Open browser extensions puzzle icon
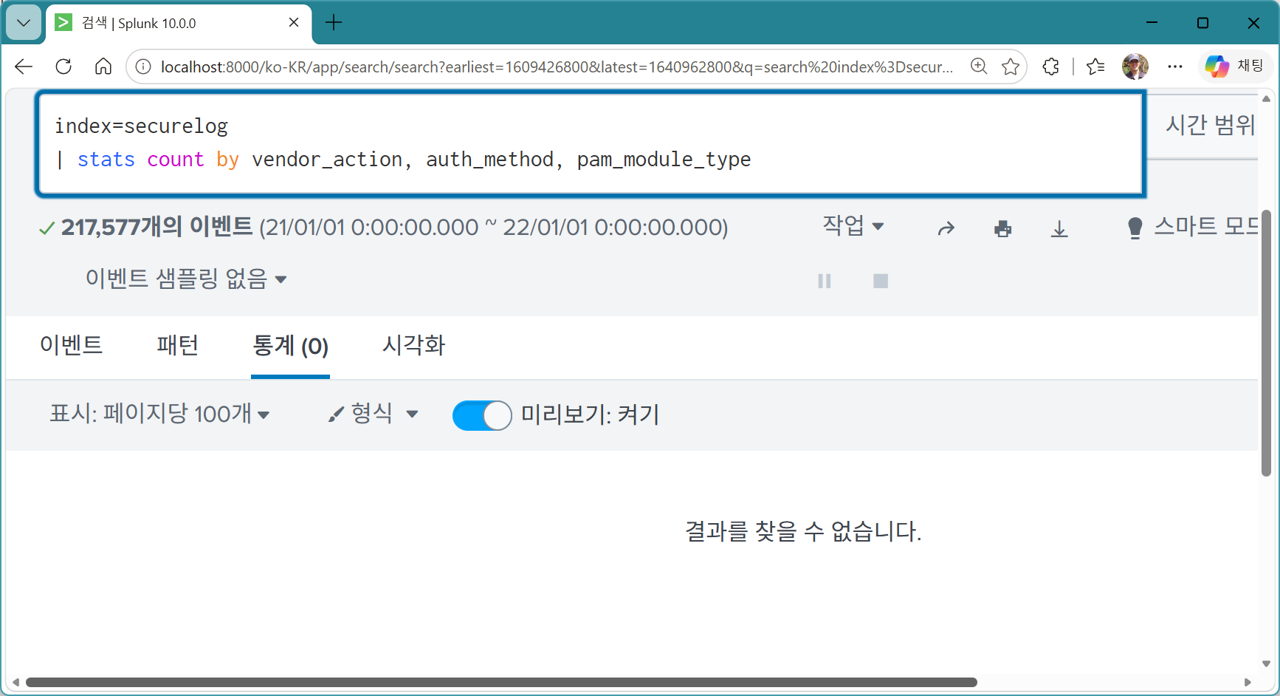This screenshot has width=1280, height=696. tap(1051, 66)
